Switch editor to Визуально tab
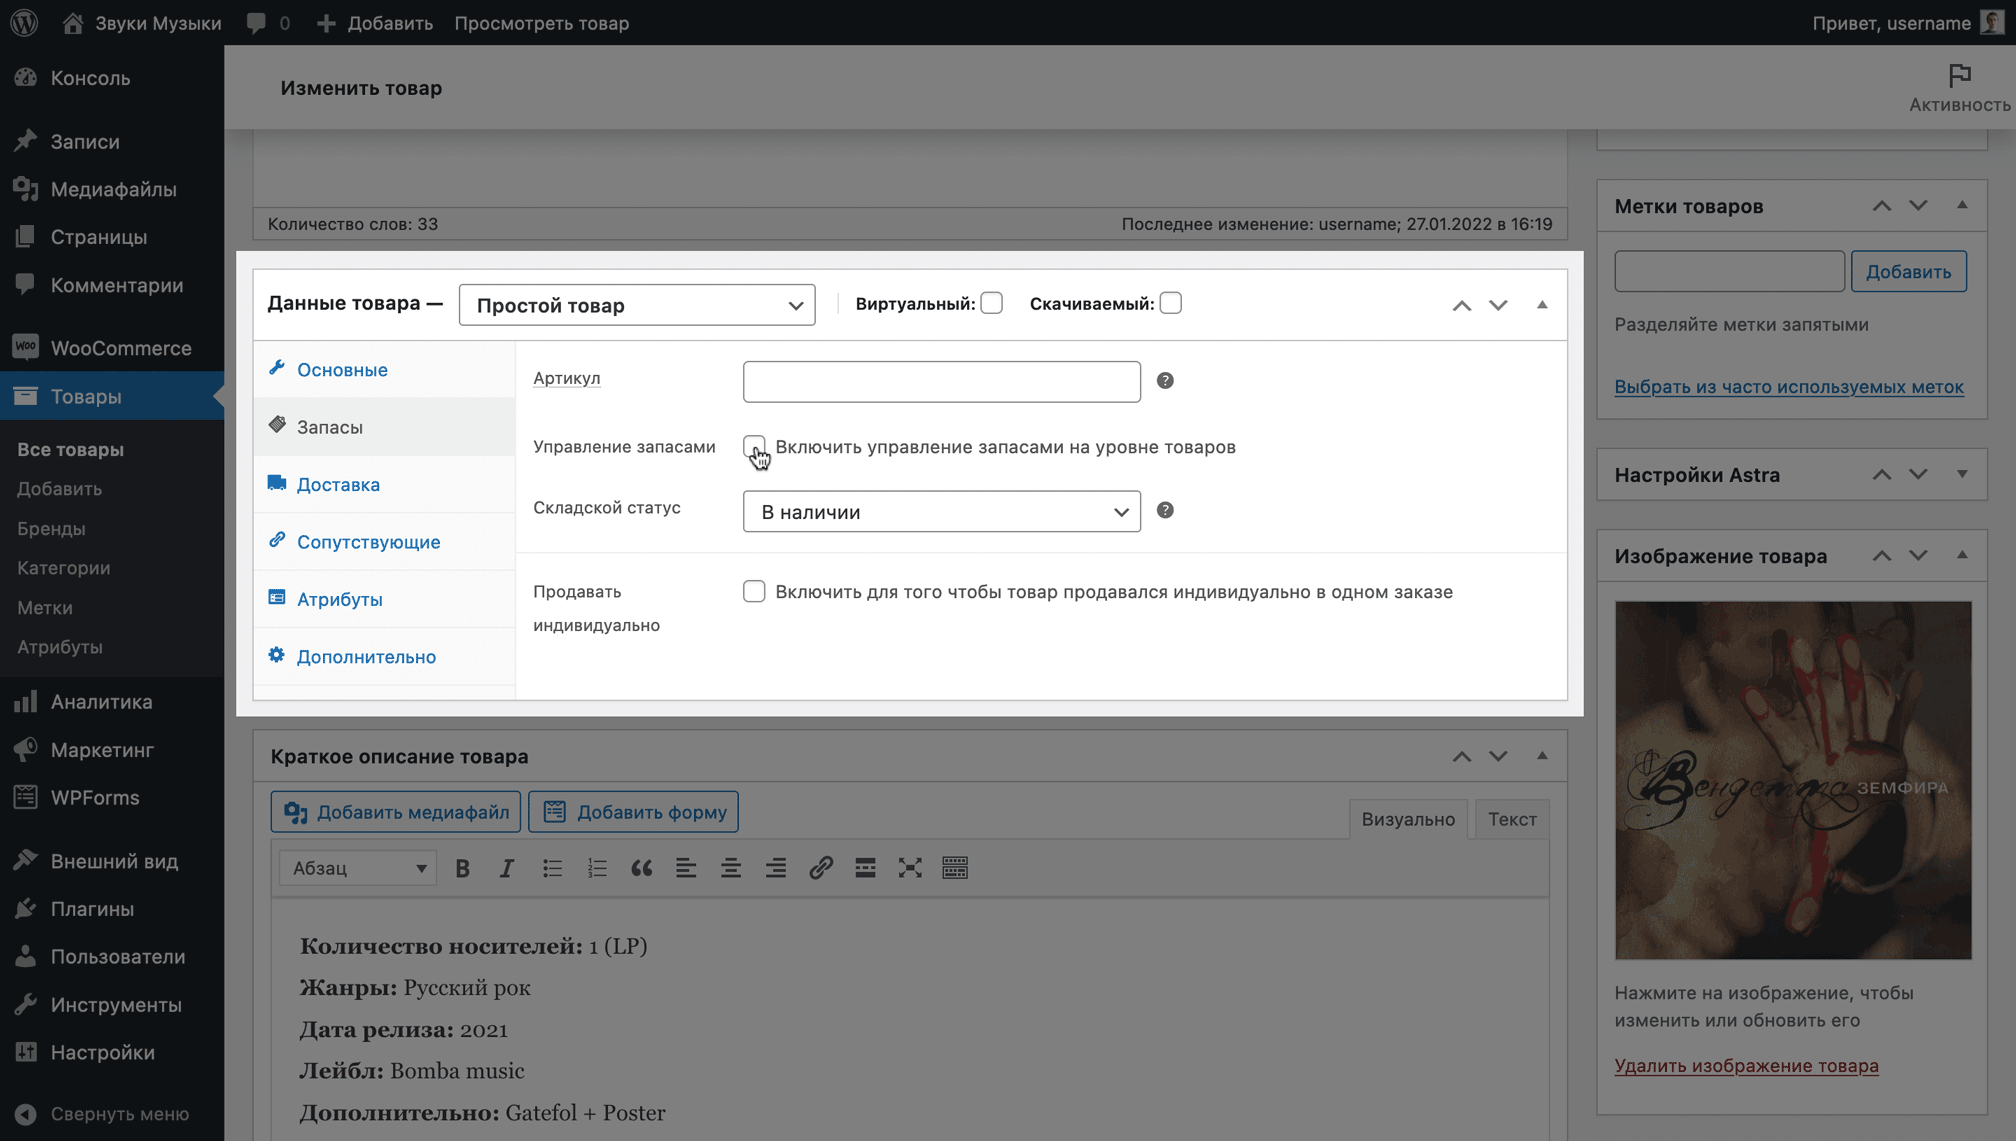Image resolution: width=2016 pixels, height=1141 pixels. [1408, 819]
